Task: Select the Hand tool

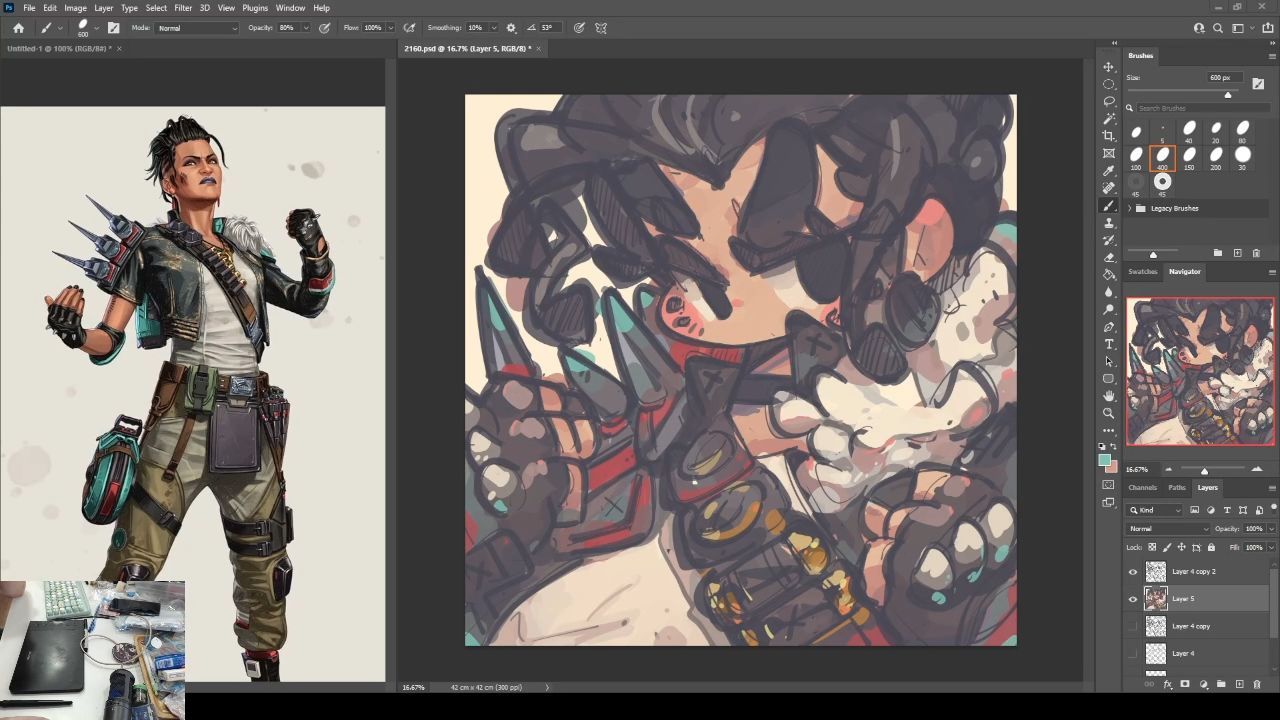Action: click(x=1109, y=396)
